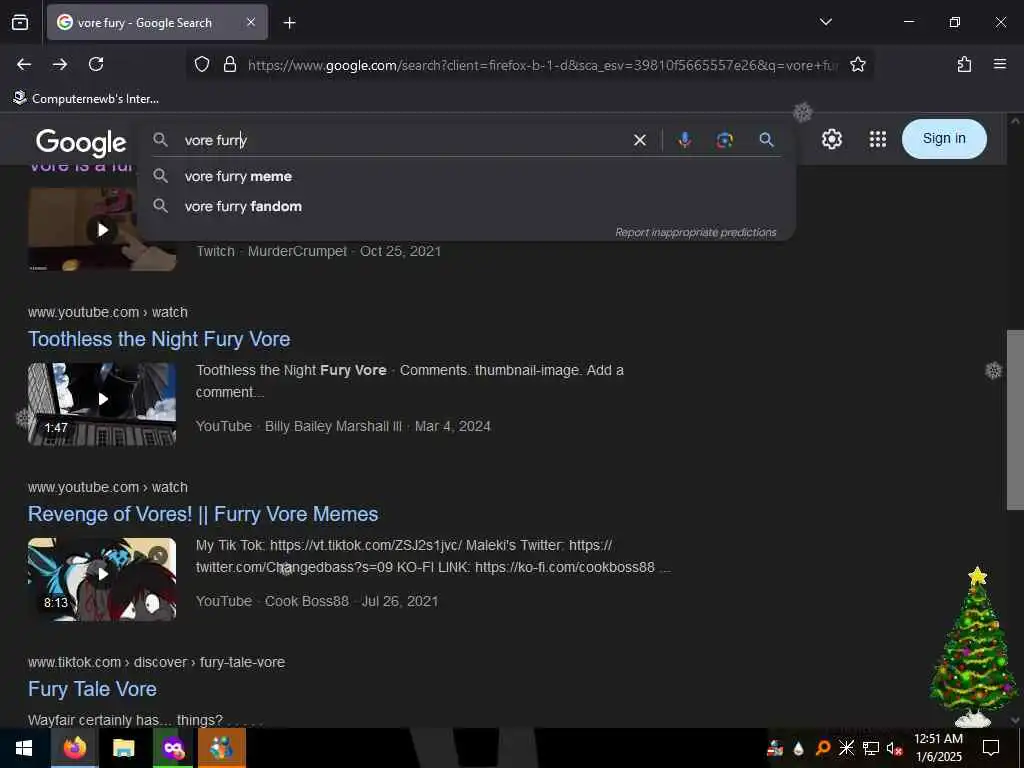Focus the Google search text field
1024x768 pixels.
pos(405,140)
